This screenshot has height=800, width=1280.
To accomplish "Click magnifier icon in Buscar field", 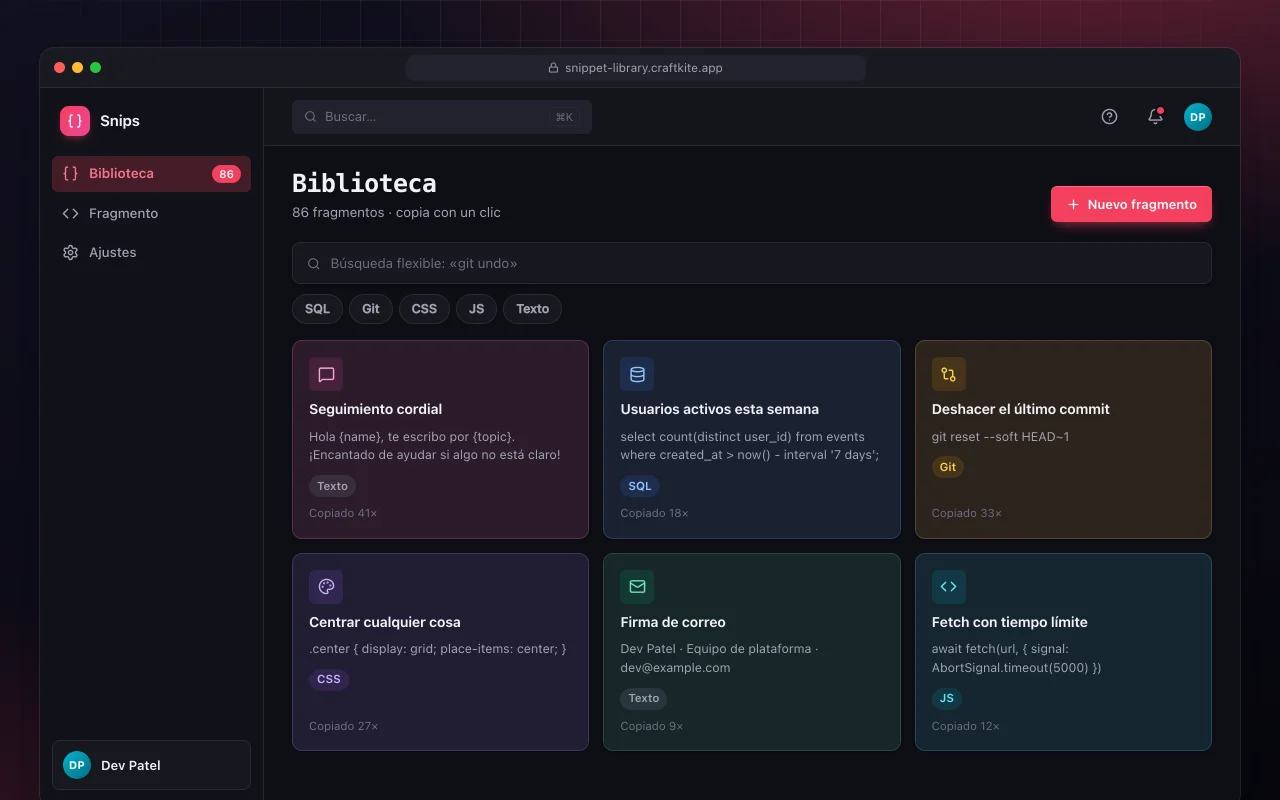I will pos(311,117).
